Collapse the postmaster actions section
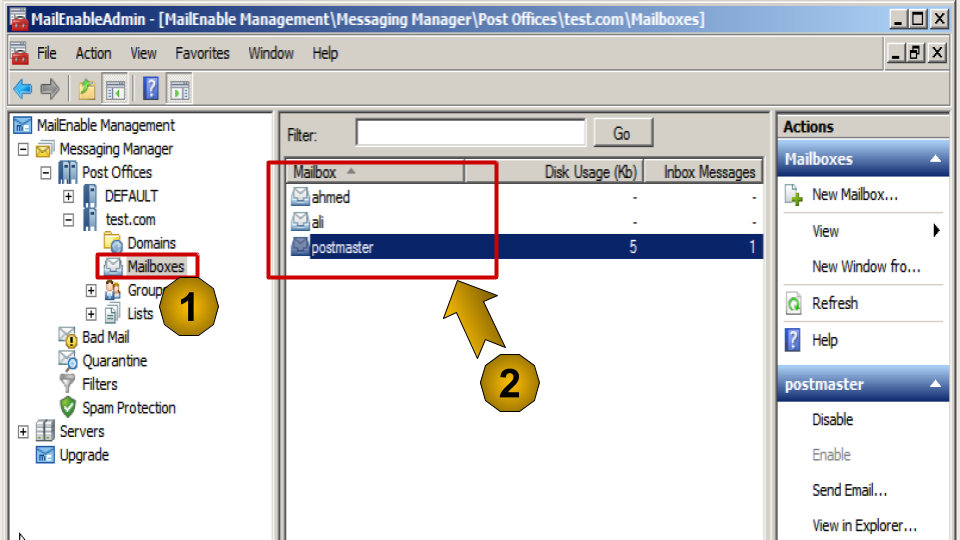The width and height of the screenshot is (960, 540). coord(936,384)
